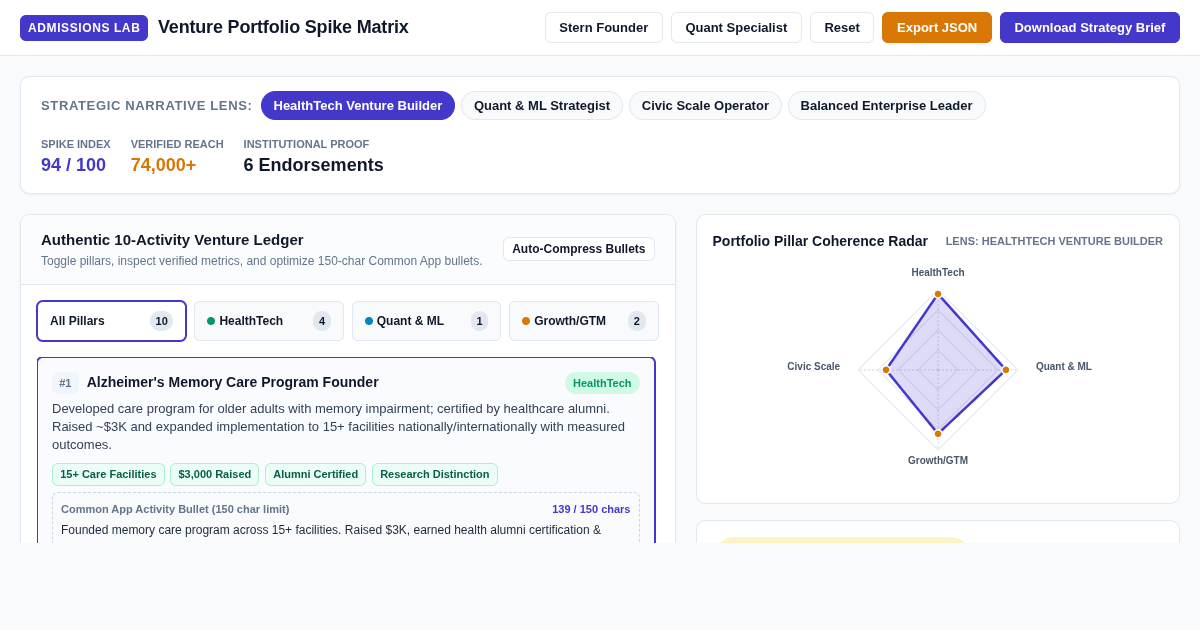
Task: Click the $3,000 Raised metric chip
Action: [215, 474]
